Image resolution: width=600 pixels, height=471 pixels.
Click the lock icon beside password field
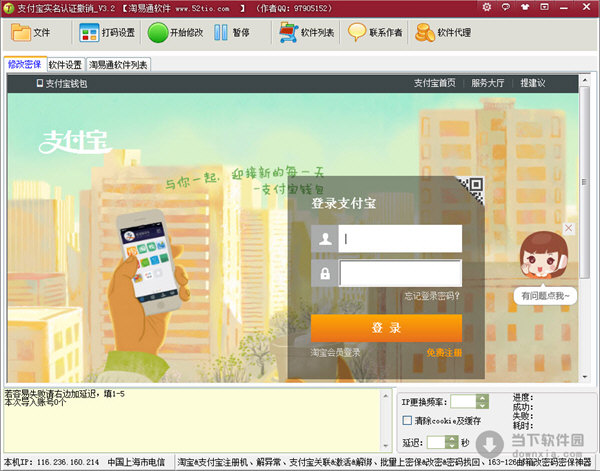tap(325, 273)
